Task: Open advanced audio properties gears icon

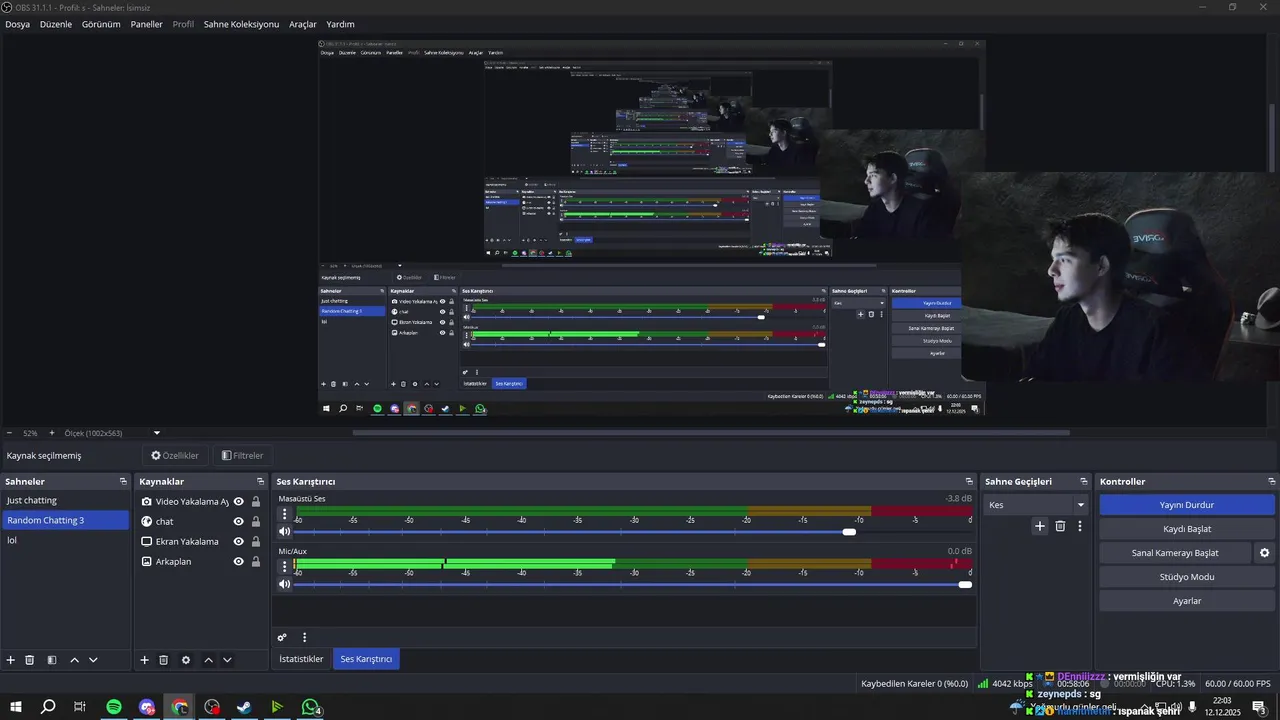Action: pyautogui.click(x=282, y=637)
